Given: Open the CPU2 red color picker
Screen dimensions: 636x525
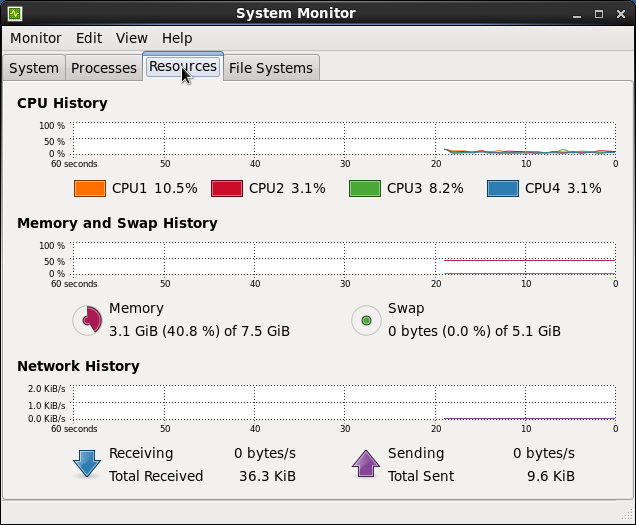Looking at the screenshot, I should click(x=227, y=189).
